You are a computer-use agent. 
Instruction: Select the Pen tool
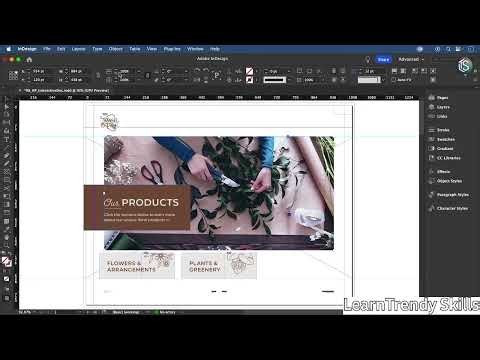click(7, 155)
